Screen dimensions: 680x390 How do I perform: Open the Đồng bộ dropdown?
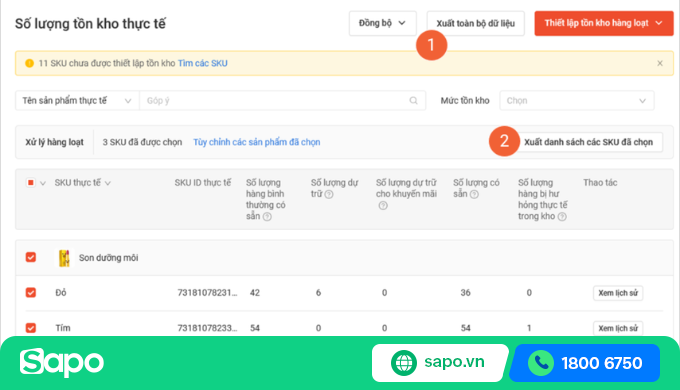coord(382,23)
